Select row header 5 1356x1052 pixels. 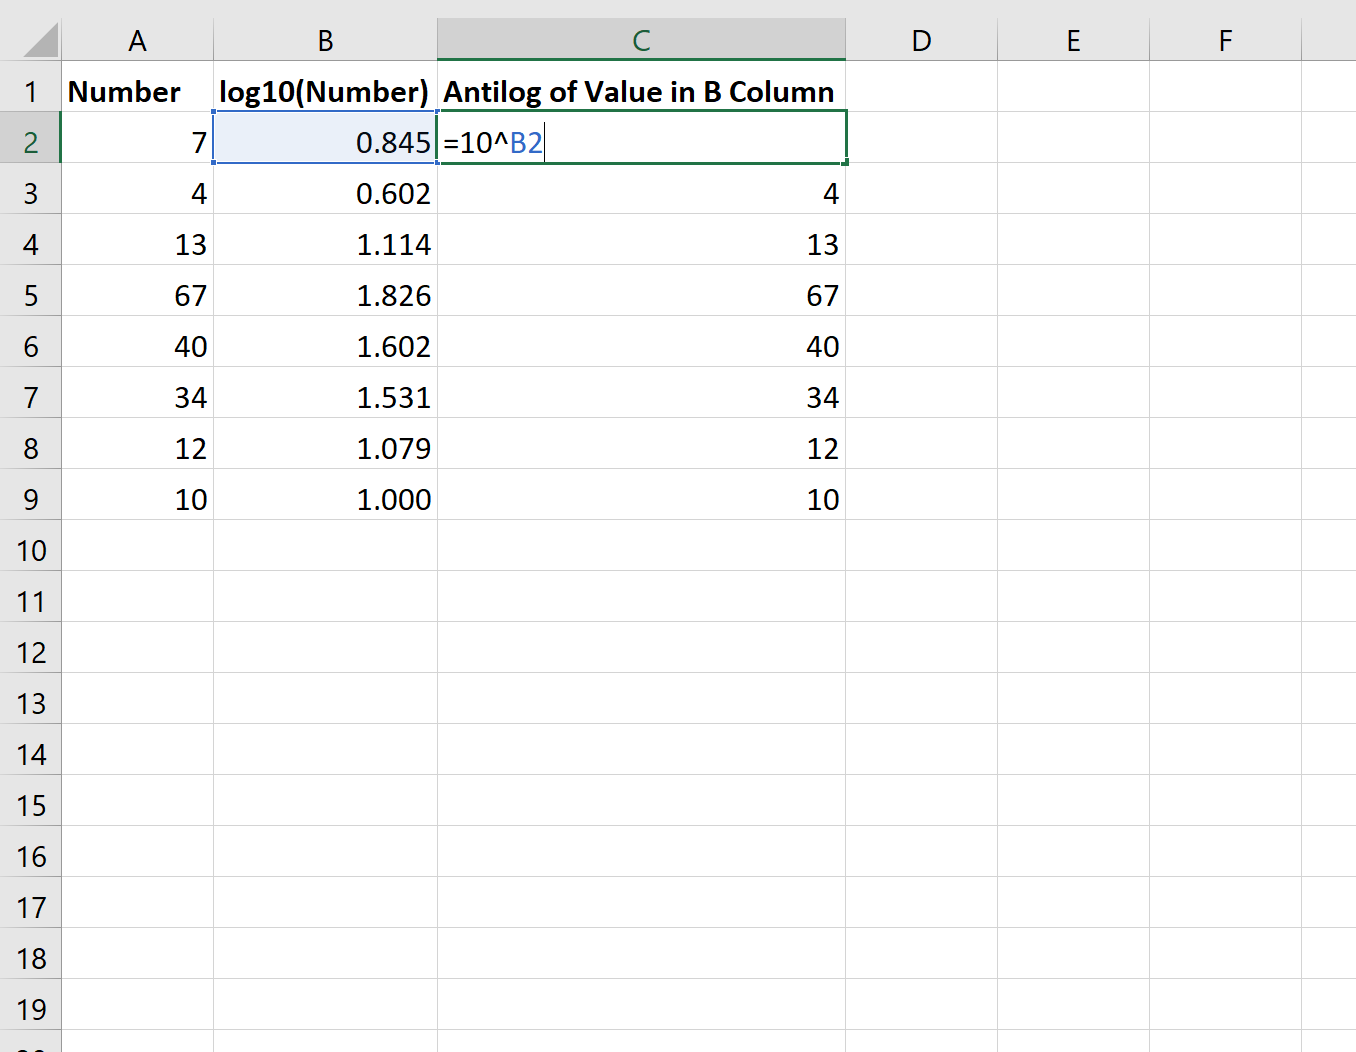click(30, 294)
